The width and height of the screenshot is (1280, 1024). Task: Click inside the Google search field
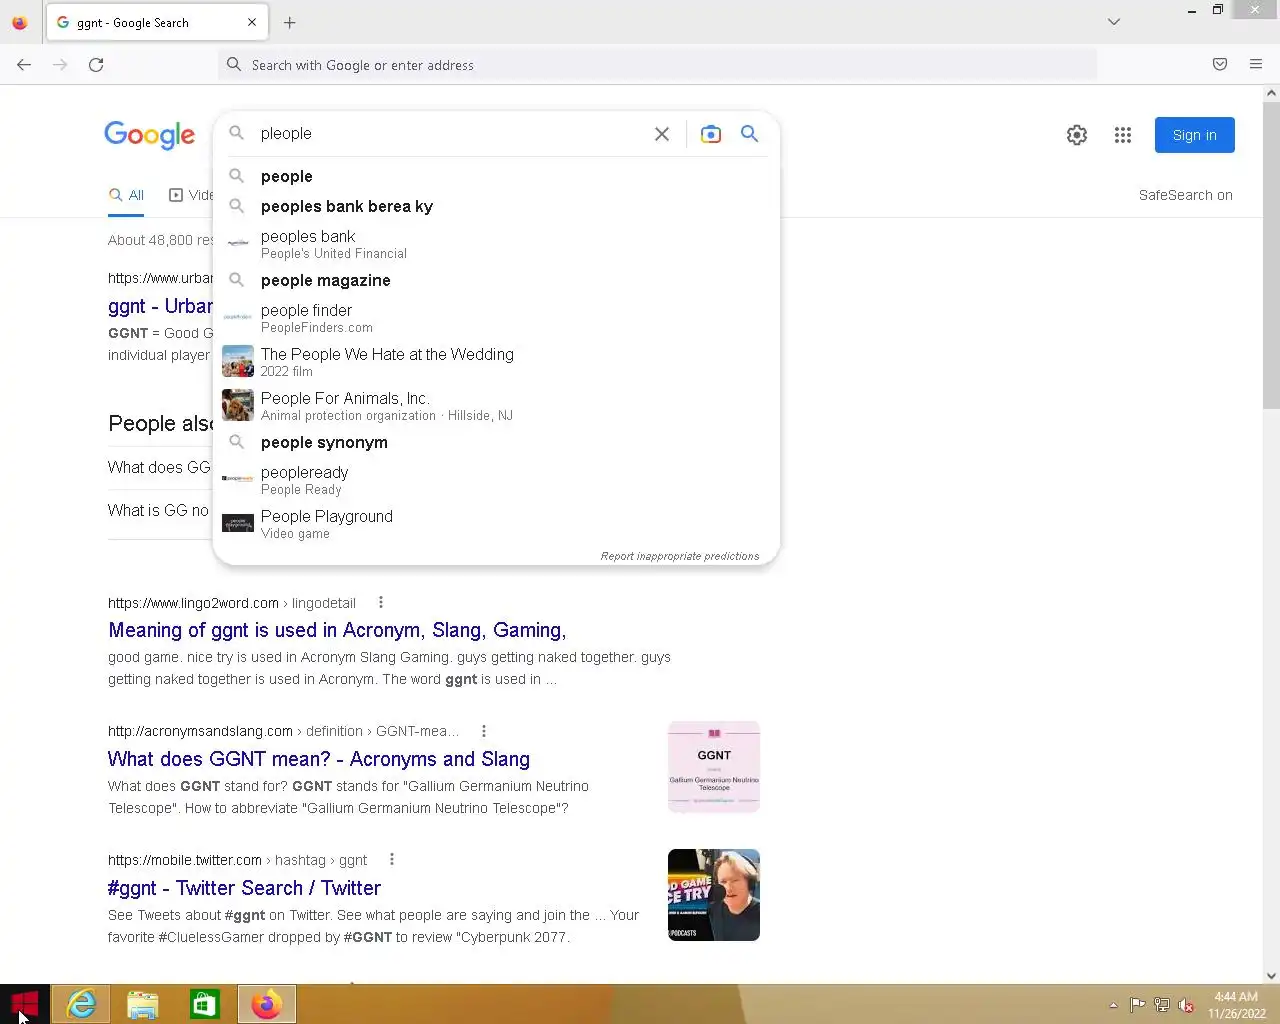(x=450, y=134)
